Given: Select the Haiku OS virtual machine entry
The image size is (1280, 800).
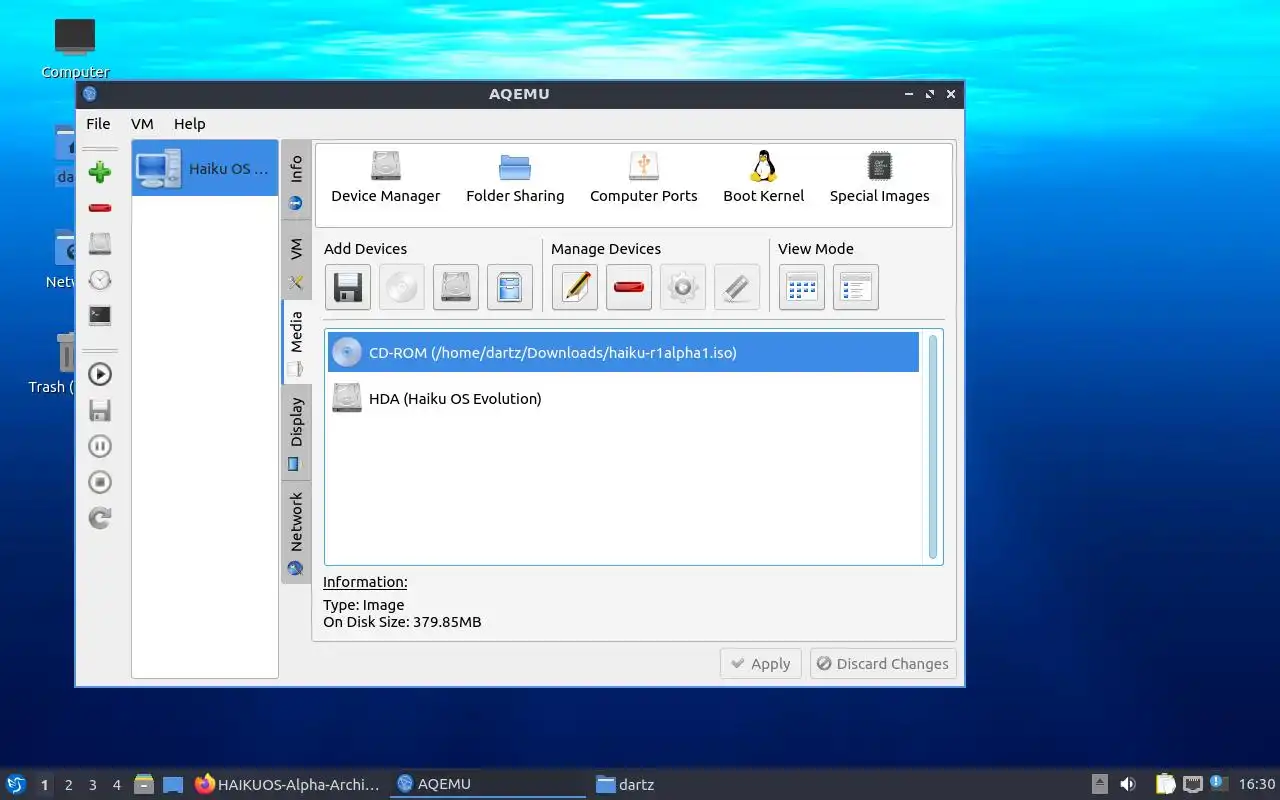Looking at the screenshot, I should coord(205,168).
